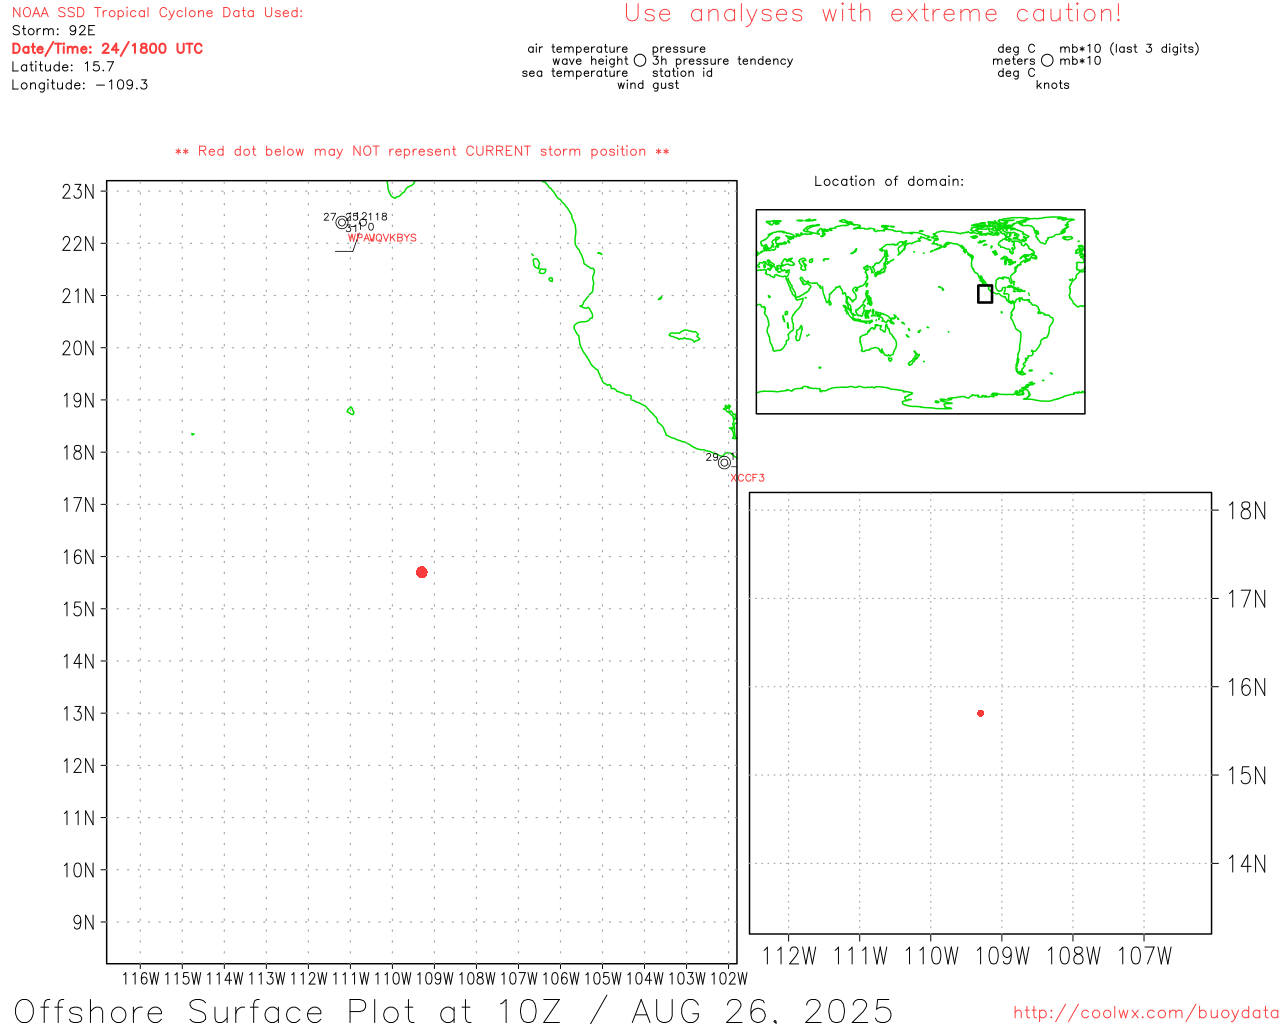Click the overlapping red station IDs near 22N

(382, 238)
